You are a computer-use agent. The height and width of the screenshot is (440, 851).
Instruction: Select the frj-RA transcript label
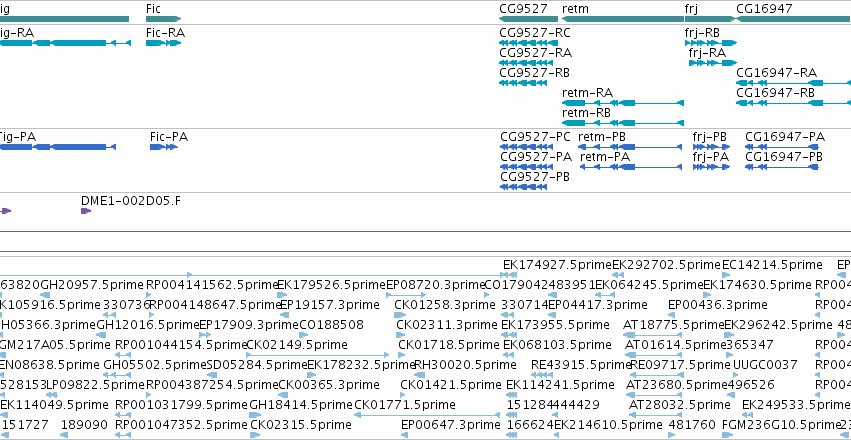point(707,53)
